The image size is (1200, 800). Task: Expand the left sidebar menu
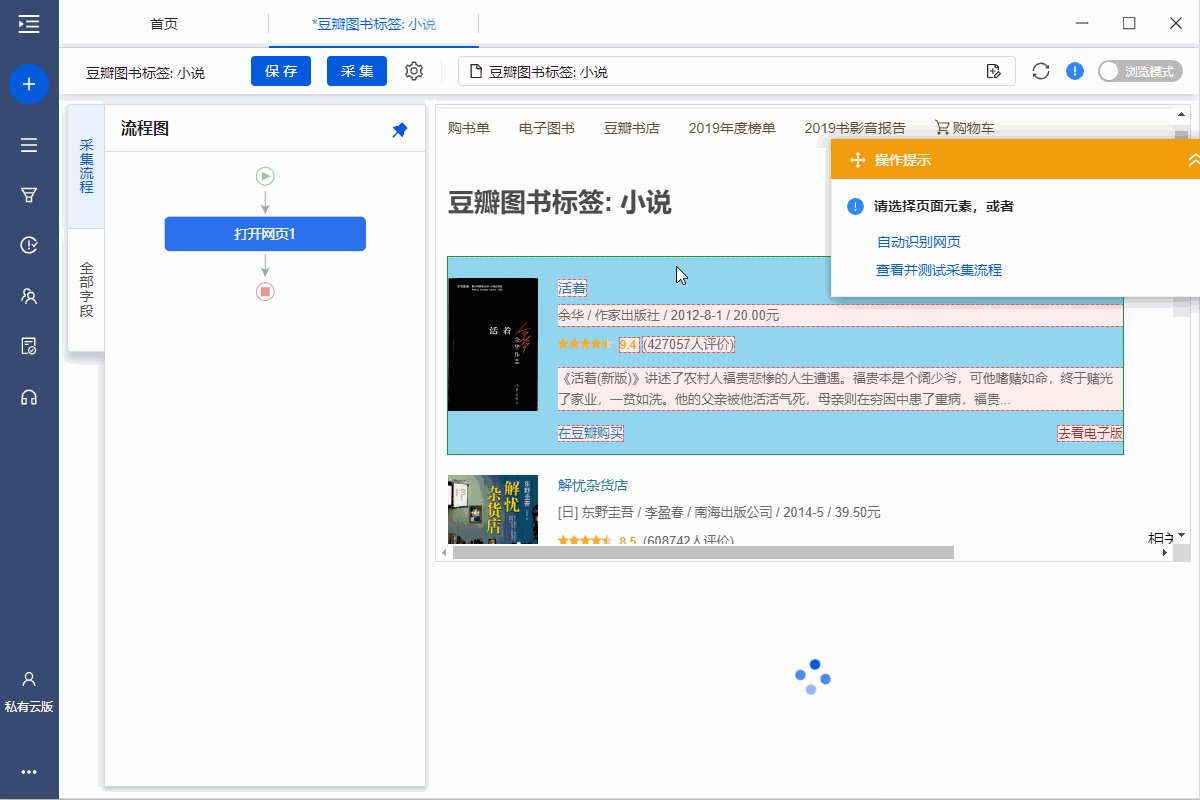(x=29, y=24)
